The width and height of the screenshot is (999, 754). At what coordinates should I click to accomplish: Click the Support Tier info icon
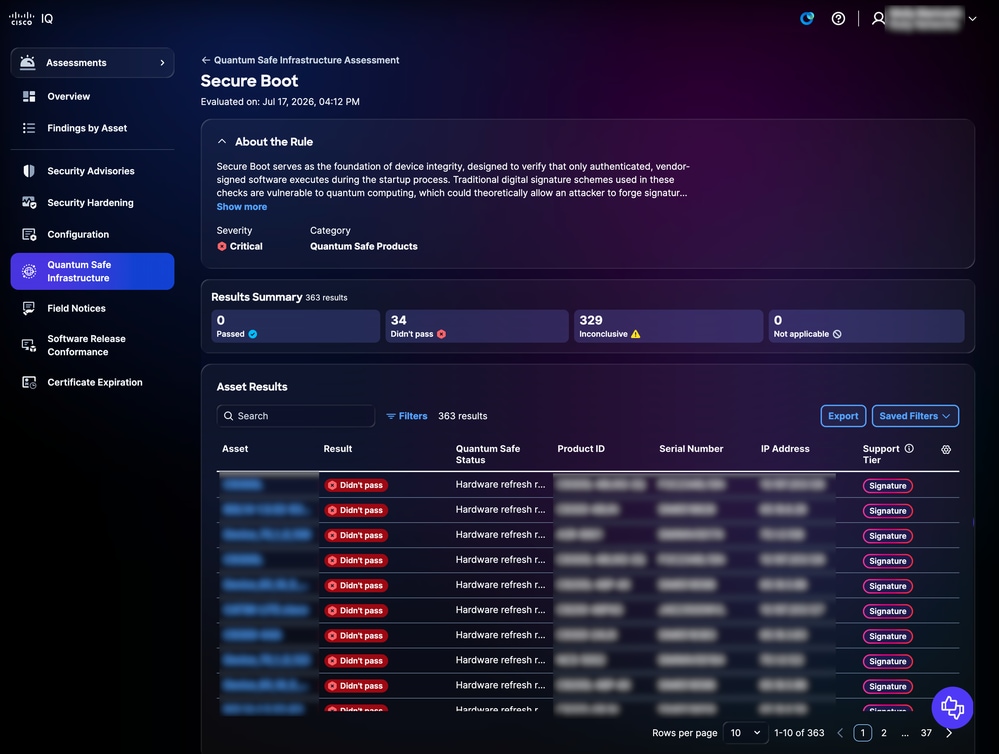(909, 448)
